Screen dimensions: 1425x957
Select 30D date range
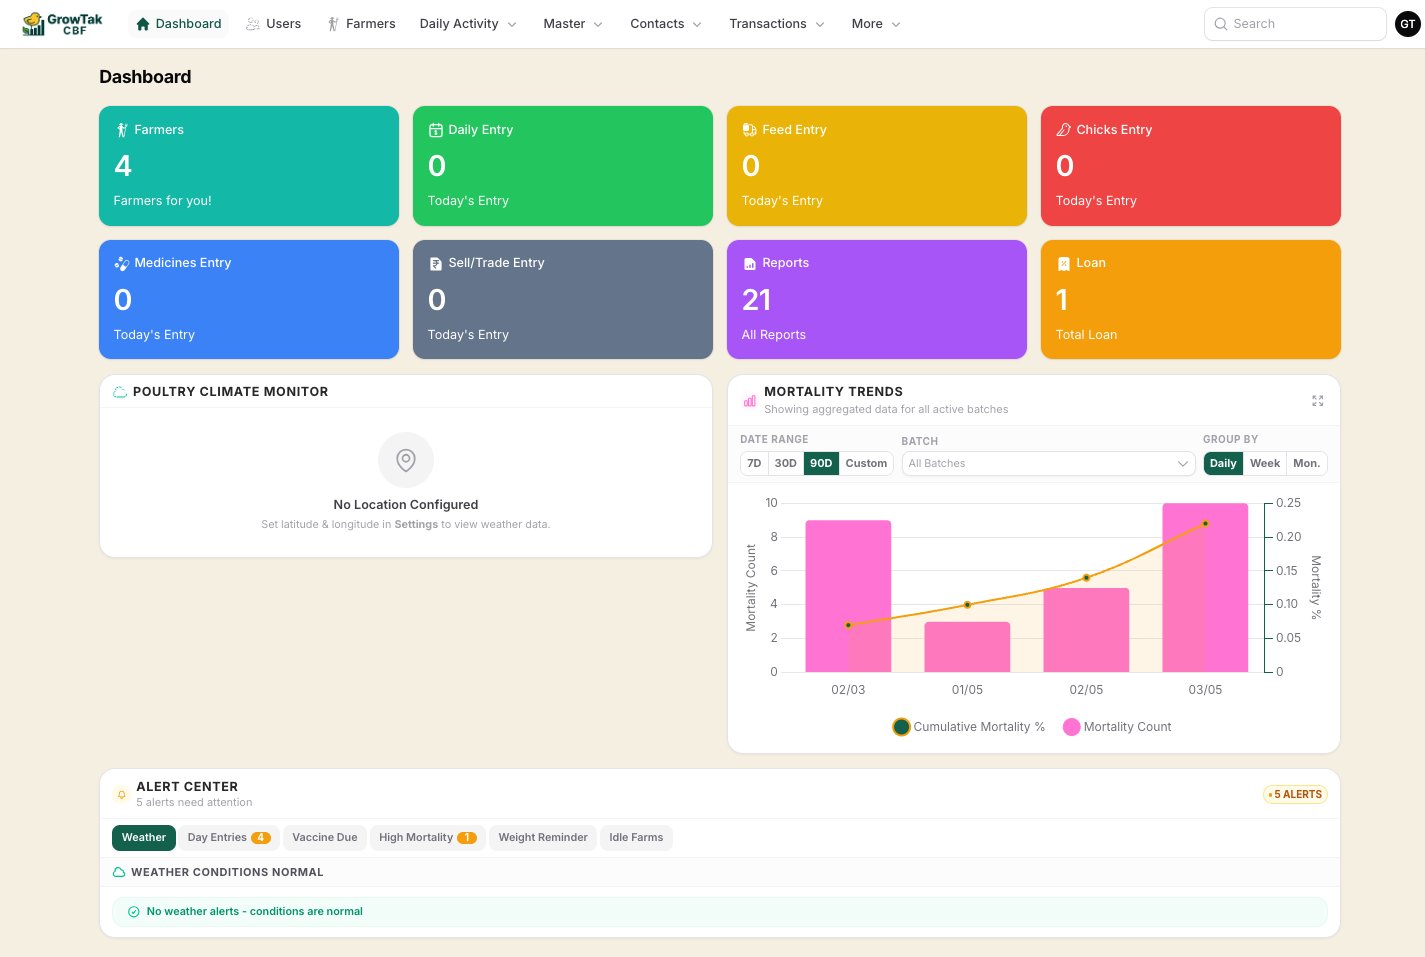coord(786,463)
